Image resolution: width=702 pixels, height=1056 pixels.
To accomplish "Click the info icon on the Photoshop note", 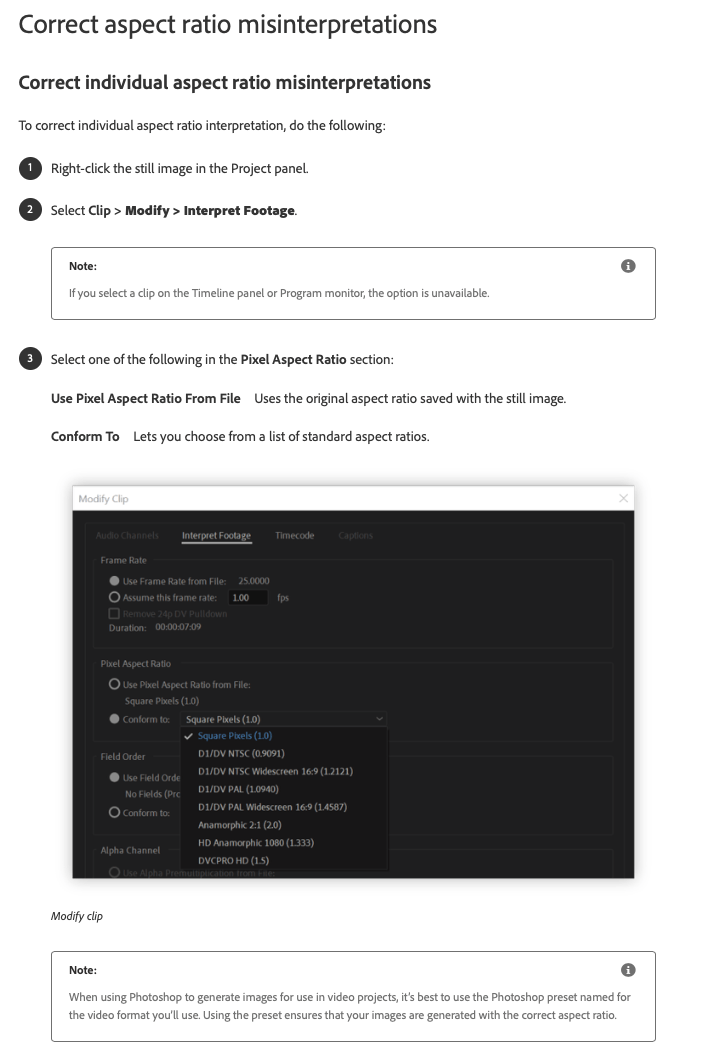I will click(628, 969).
